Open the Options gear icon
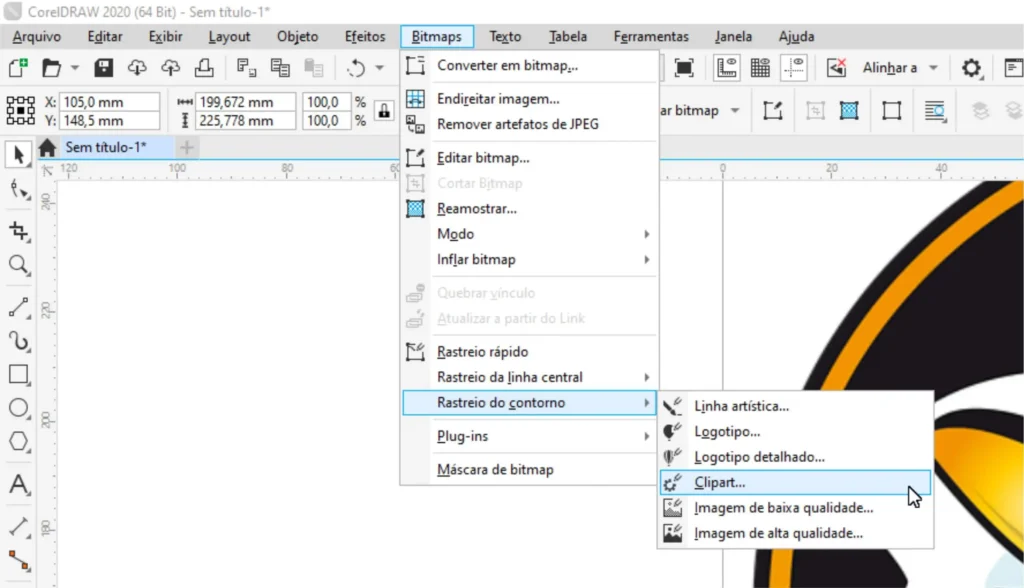 tap(971, 67)
